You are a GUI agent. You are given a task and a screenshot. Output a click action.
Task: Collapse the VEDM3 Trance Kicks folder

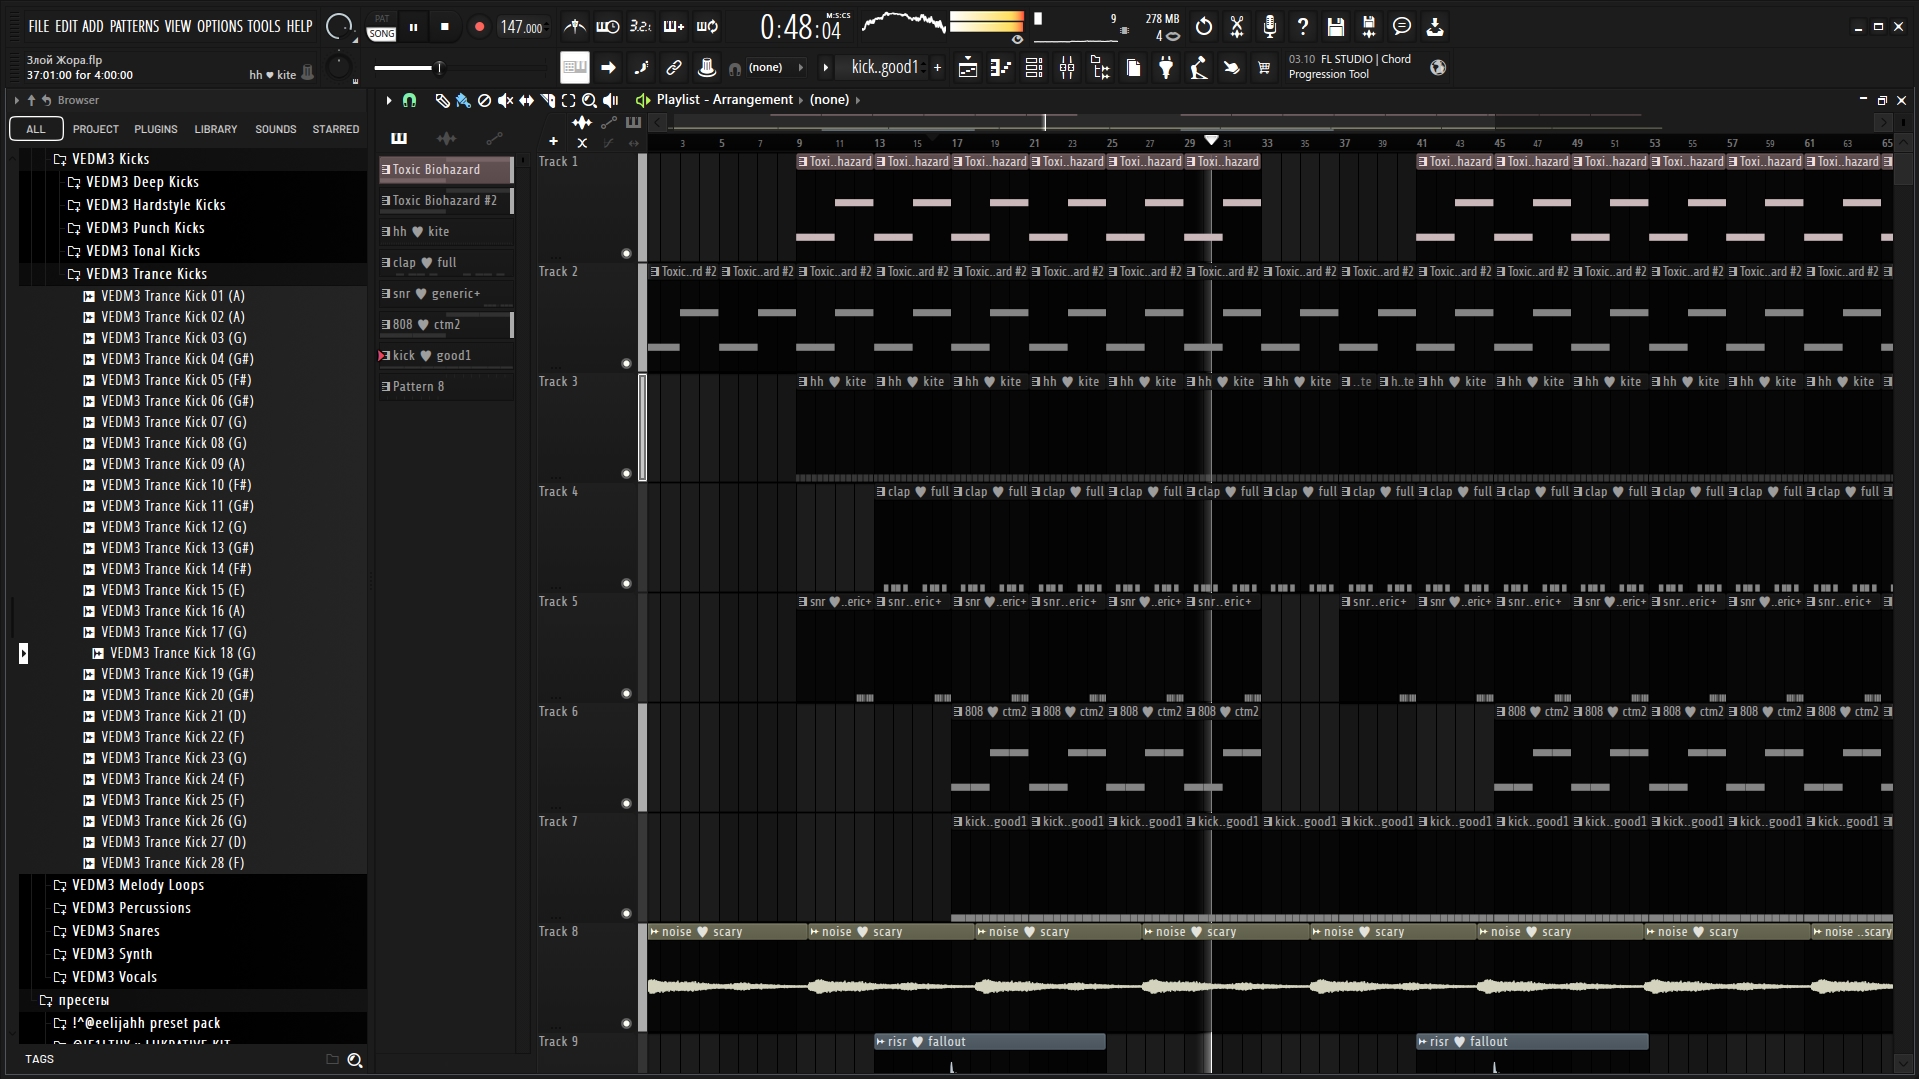146,274
